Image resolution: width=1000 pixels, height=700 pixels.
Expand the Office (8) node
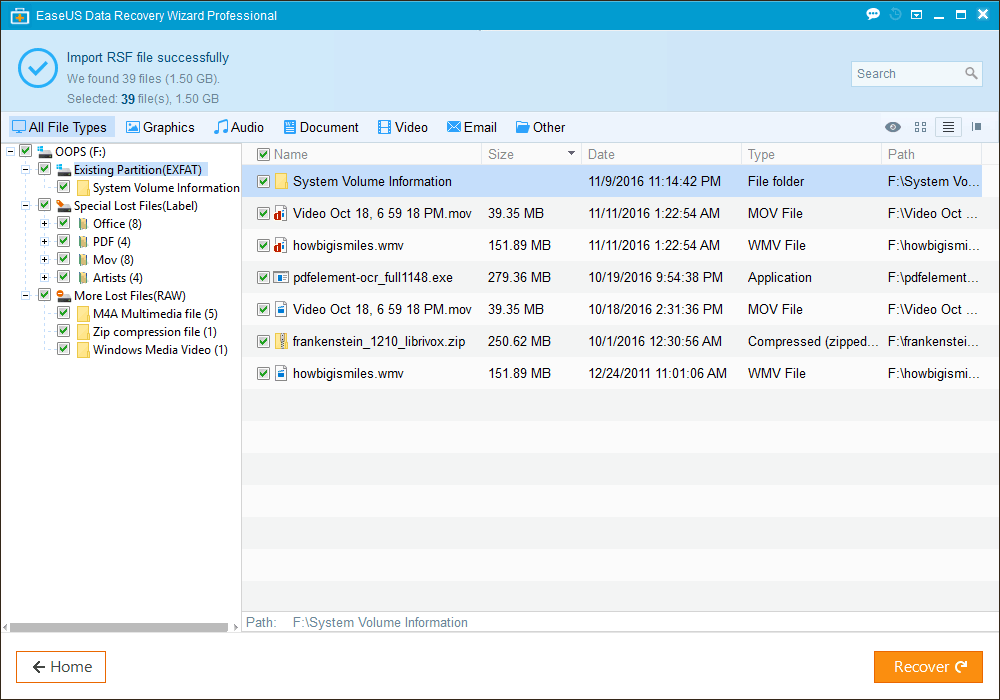tap(45, 224)
